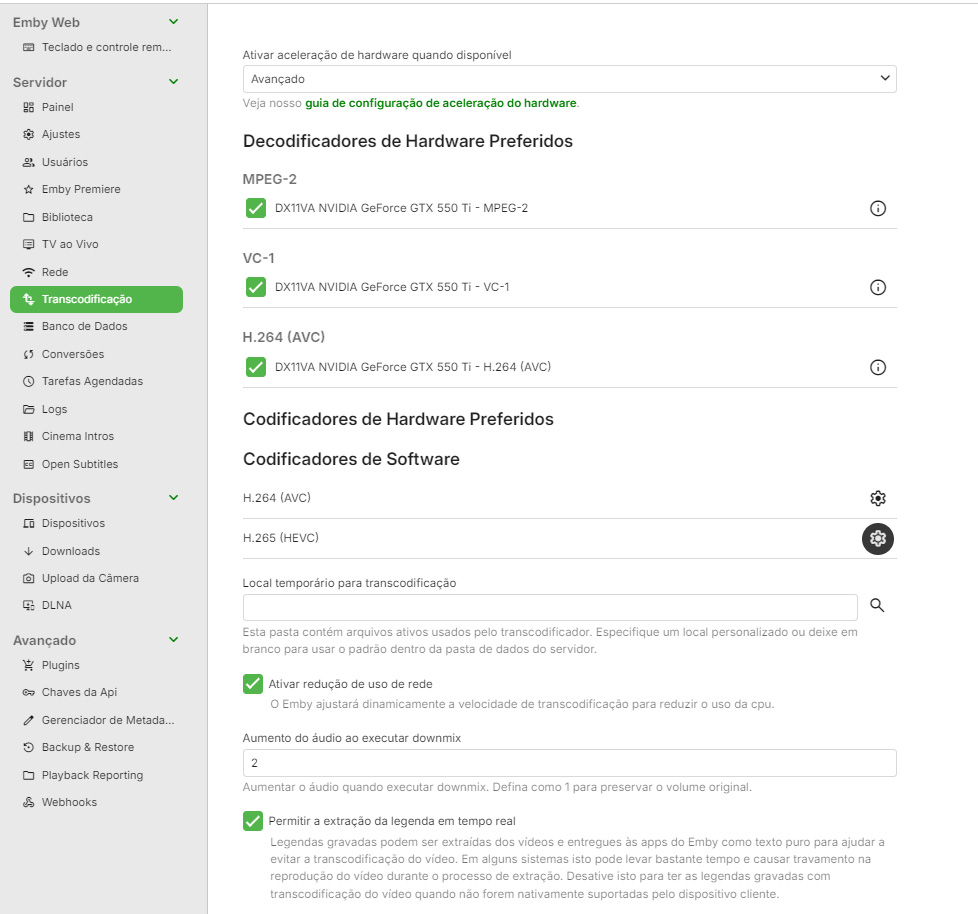The image size is (978, 914).
Task: Click the downmix audio boost input field
Action: (x=569, y=763)
